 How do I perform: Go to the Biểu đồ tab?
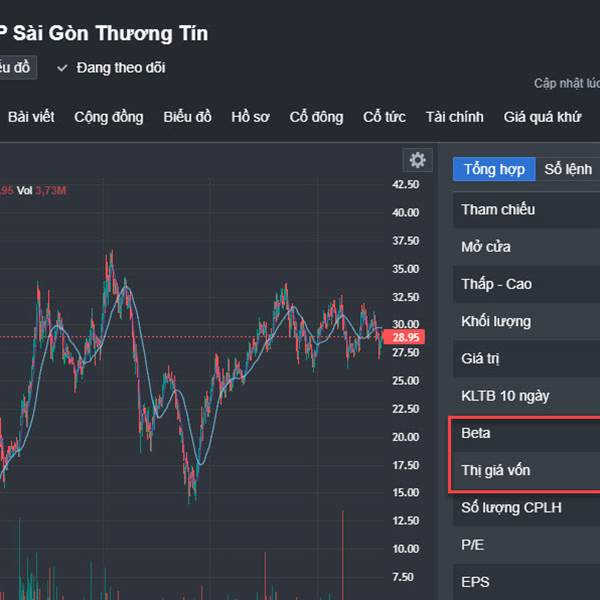[x=188, y=117]
